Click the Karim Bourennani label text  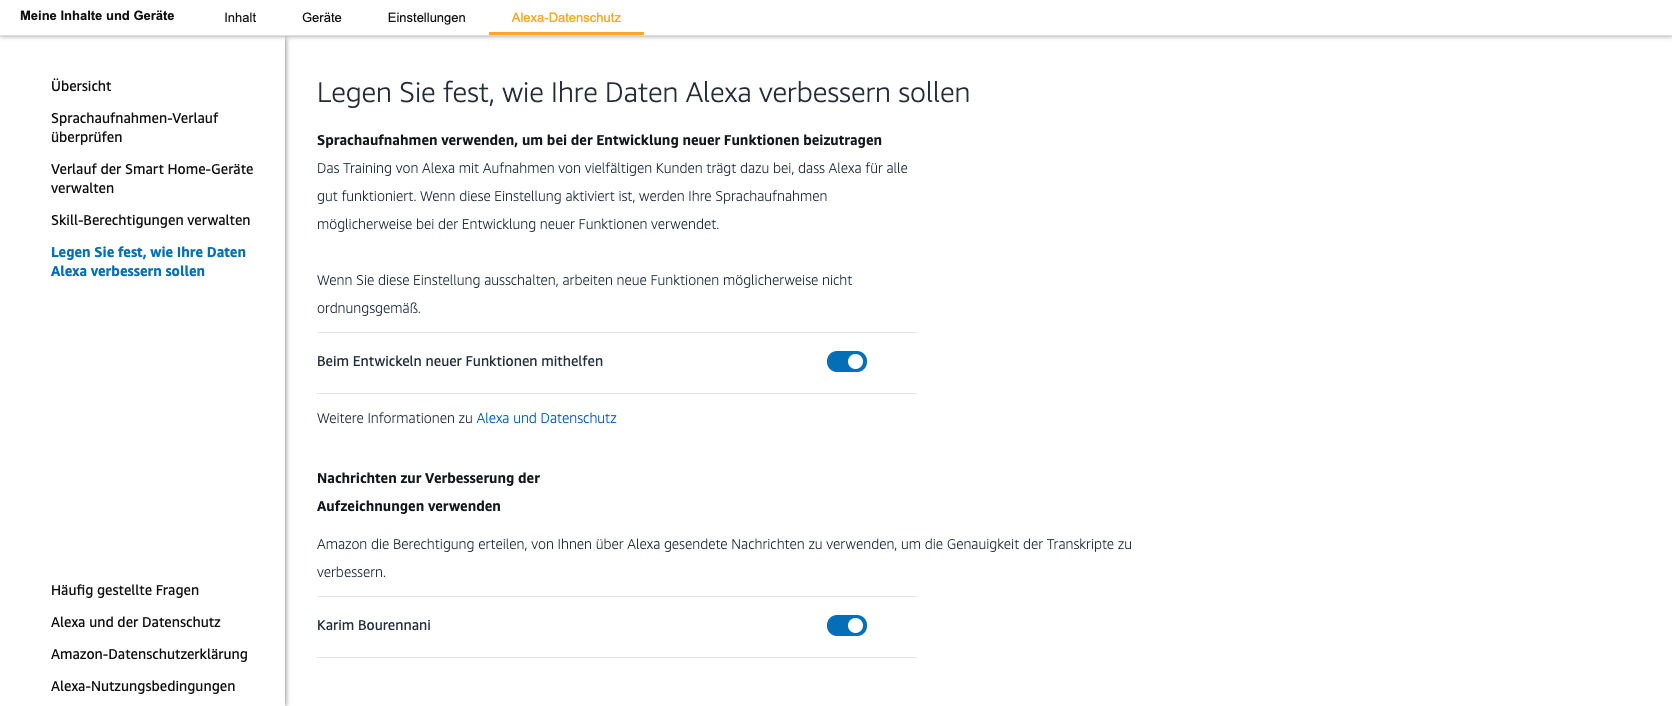pos(374,625)
